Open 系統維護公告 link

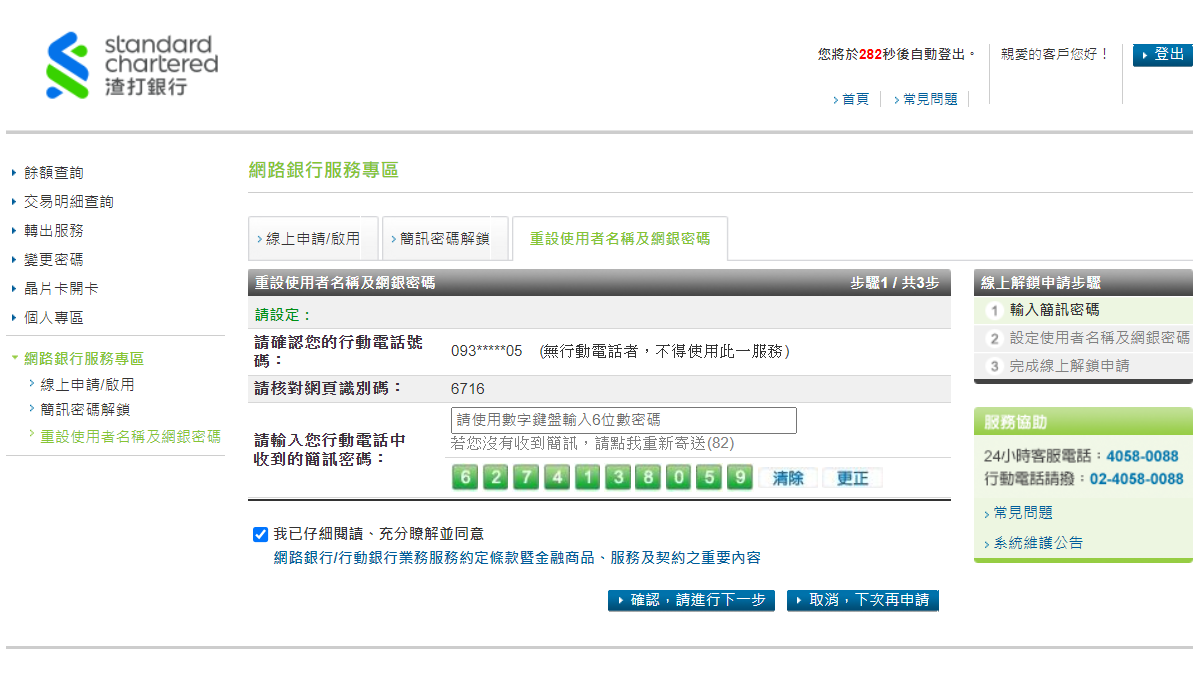pyautogui.click(x=1038, y=543)
